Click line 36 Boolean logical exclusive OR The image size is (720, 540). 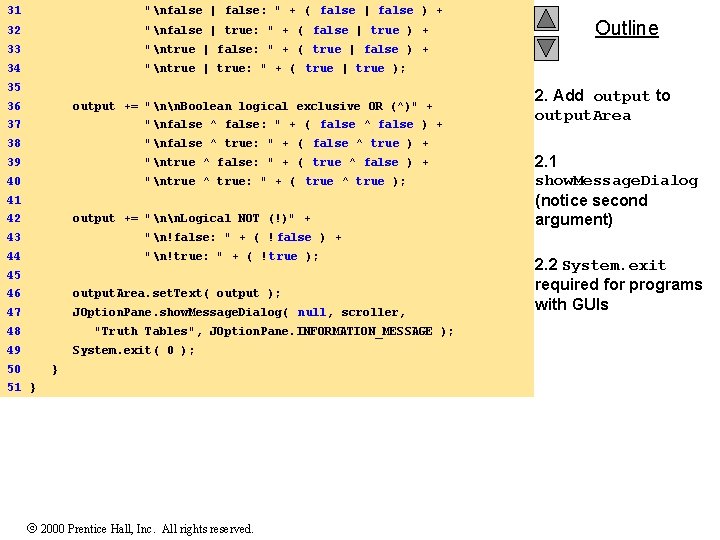point(252,106)
